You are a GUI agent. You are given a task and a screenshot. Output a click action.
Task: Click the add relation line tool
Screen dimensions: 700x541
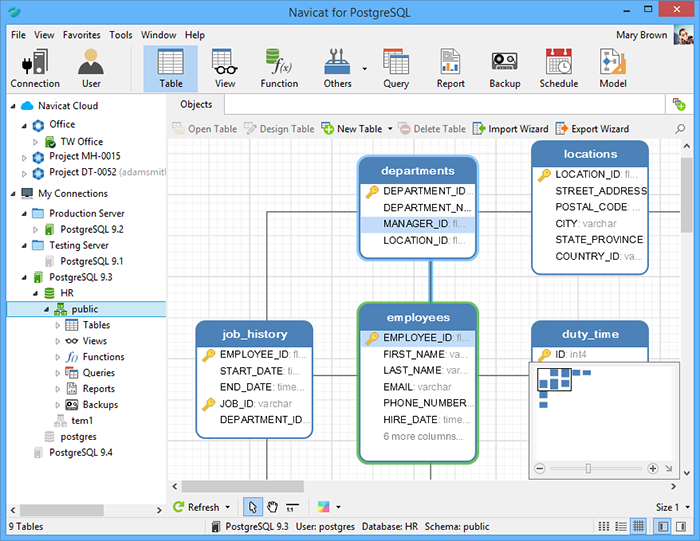292,507
